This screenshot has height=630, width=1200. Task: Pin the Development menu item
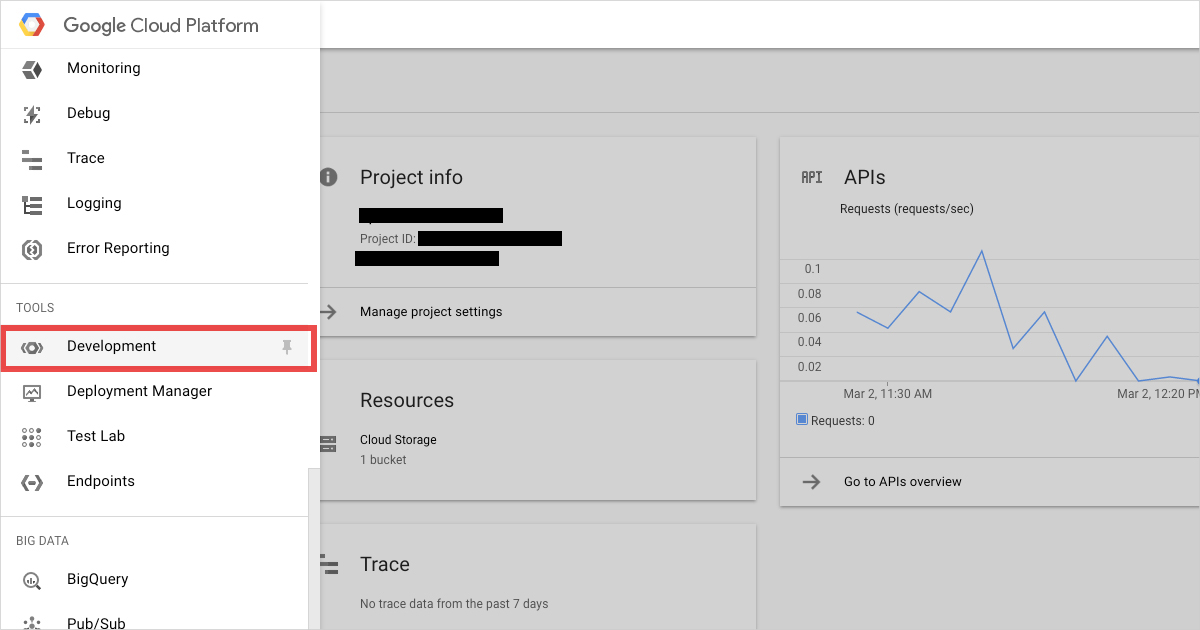(287, 347)
